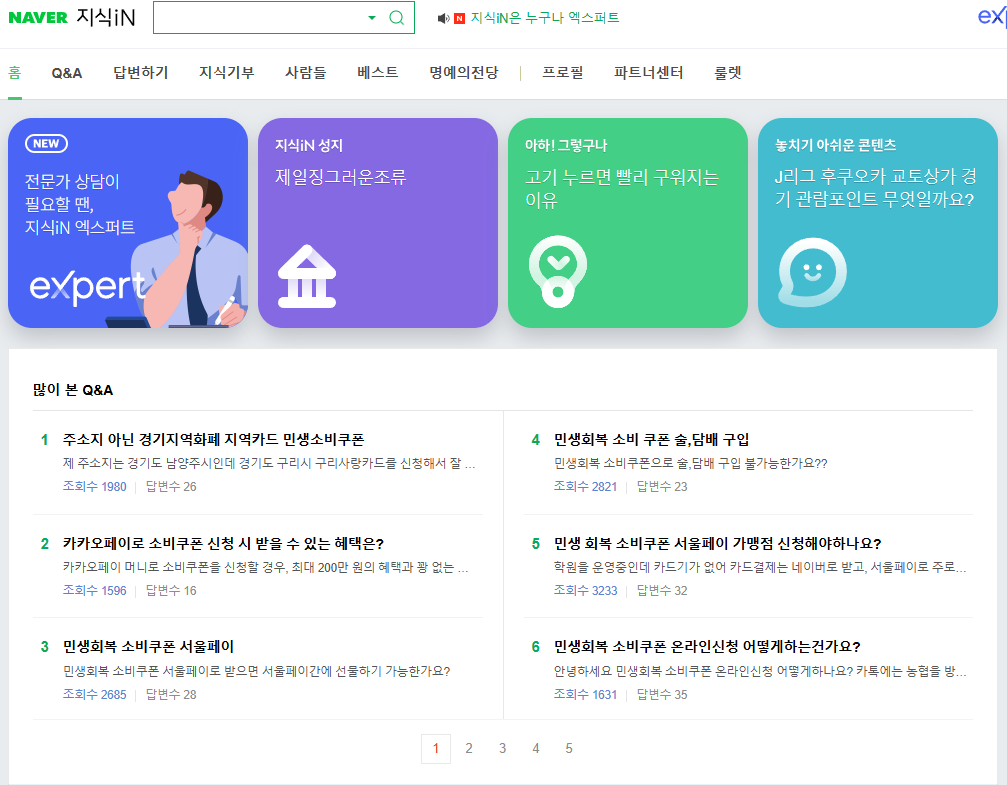The width and height of the screenshot is (1007, 785).
Task: Click the NEW badge on expert card
Action: 46,143
